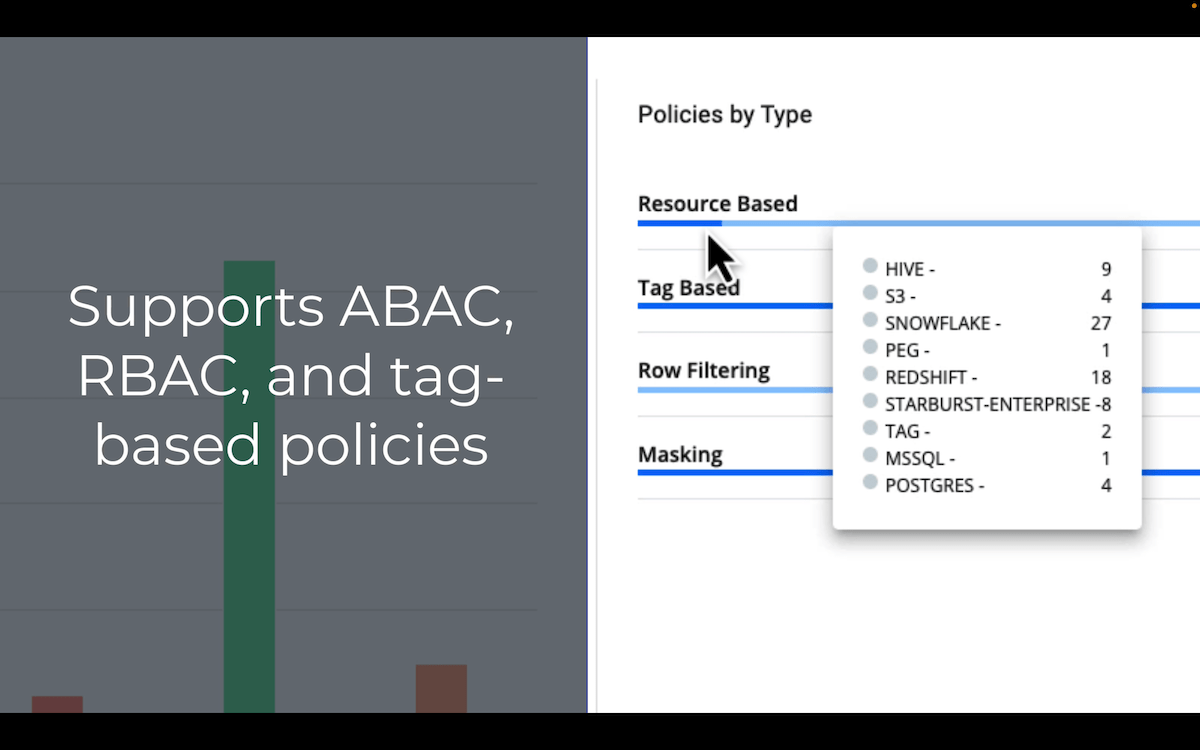This screenshot has height=750, width=1200.
Task: Click the STARBURST-ENTERPRISE legend dot
Action: (x=870, y=402)
